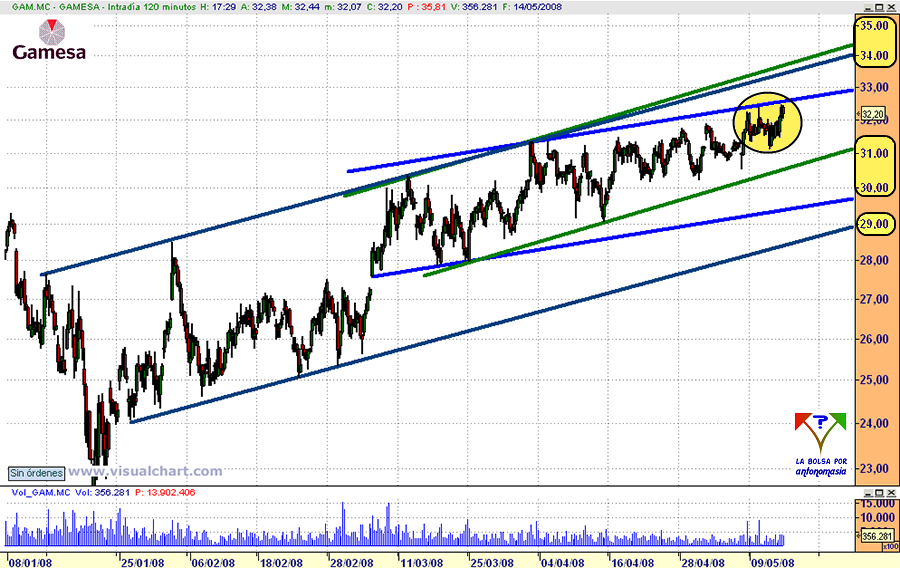Click the 23,00 price axis label

click(875, 468)
